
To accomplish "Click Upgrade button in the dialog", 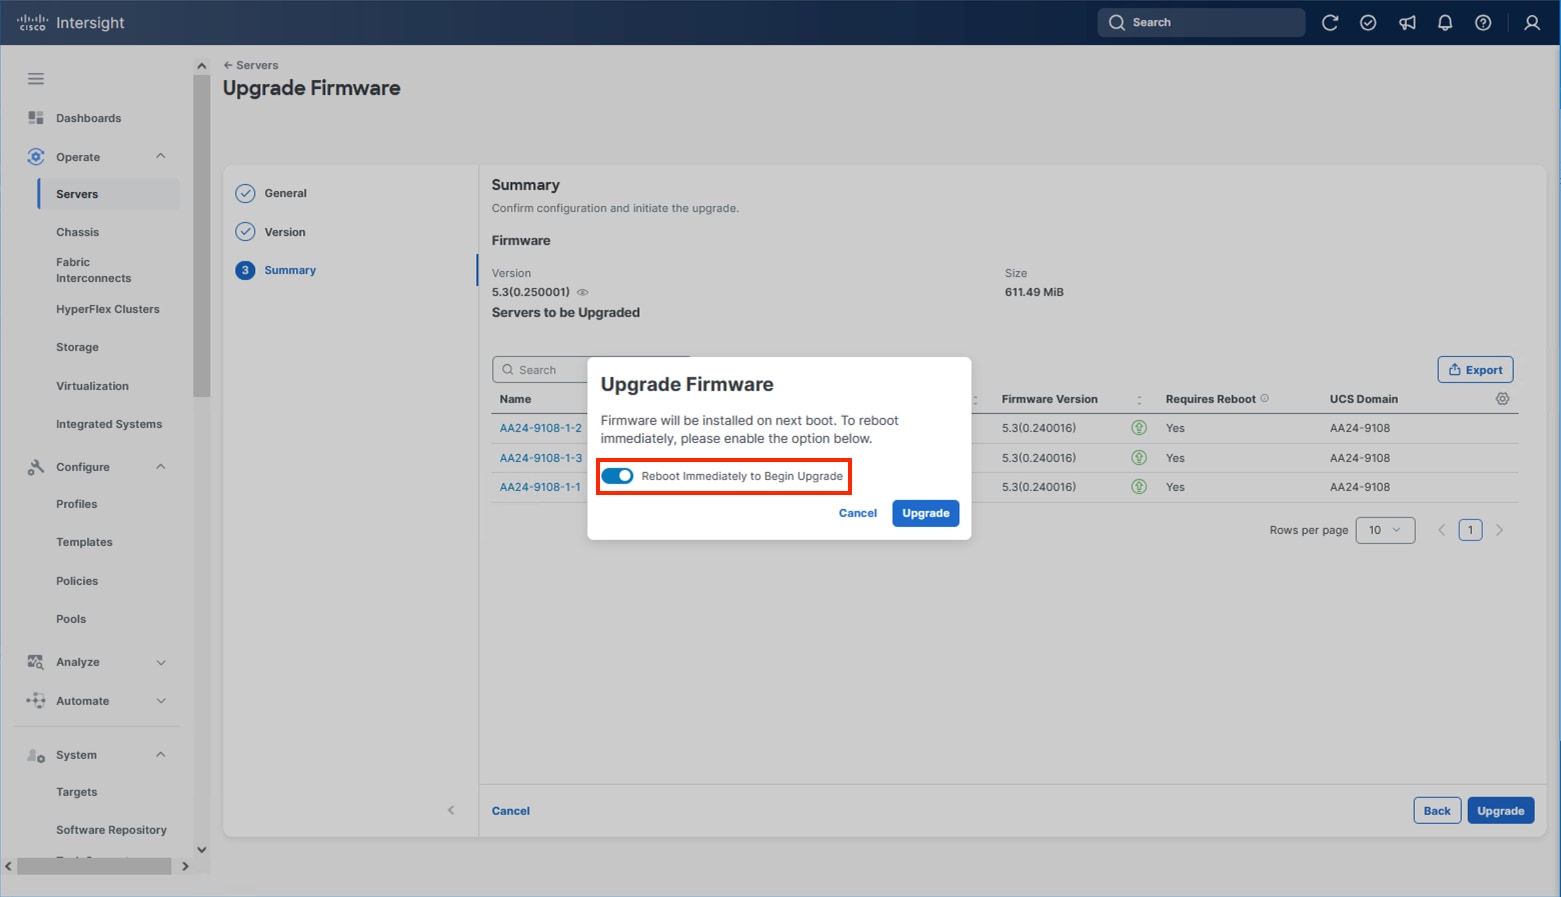I will (x=926, y=513).
